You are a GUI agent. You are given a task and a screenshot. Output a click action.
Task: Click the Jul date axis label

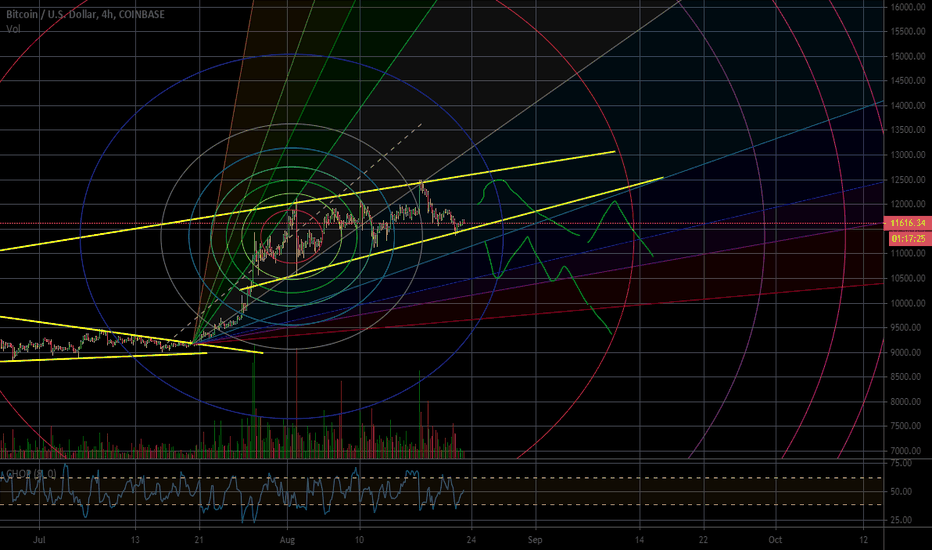click(x=39, y=540)
